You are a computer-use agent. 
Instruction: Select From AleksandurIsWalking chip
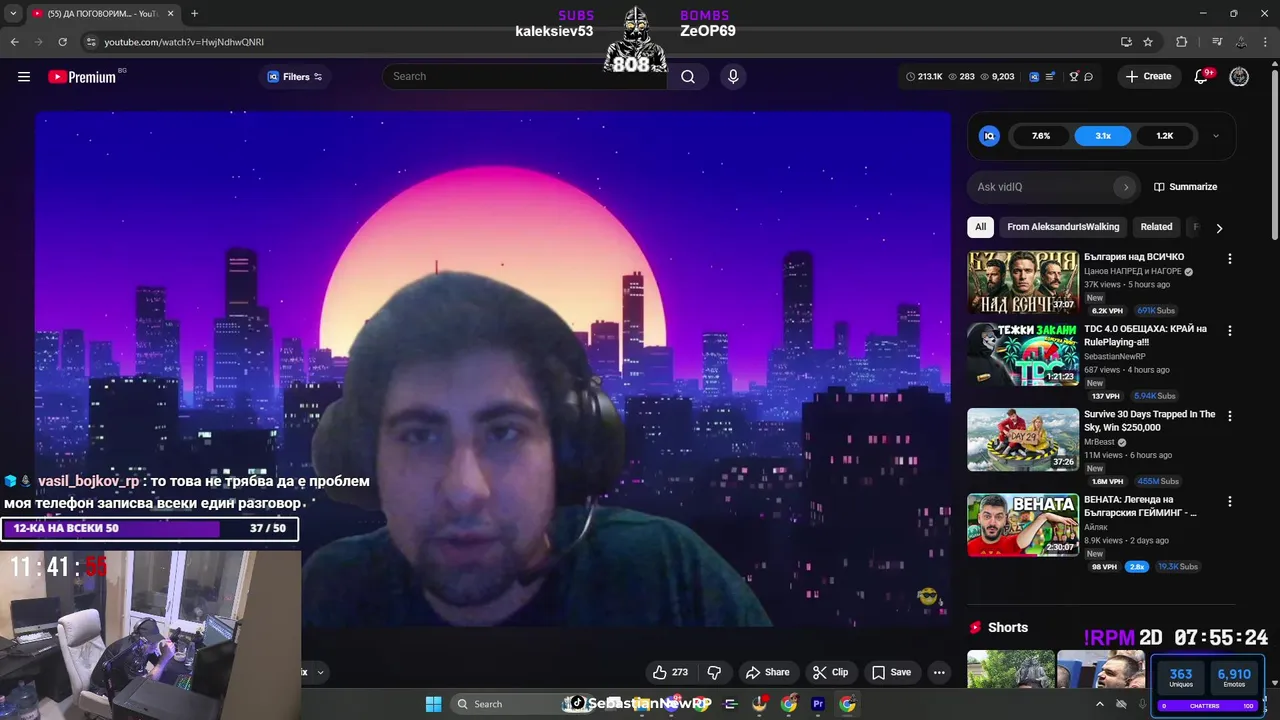[1063, 227]
